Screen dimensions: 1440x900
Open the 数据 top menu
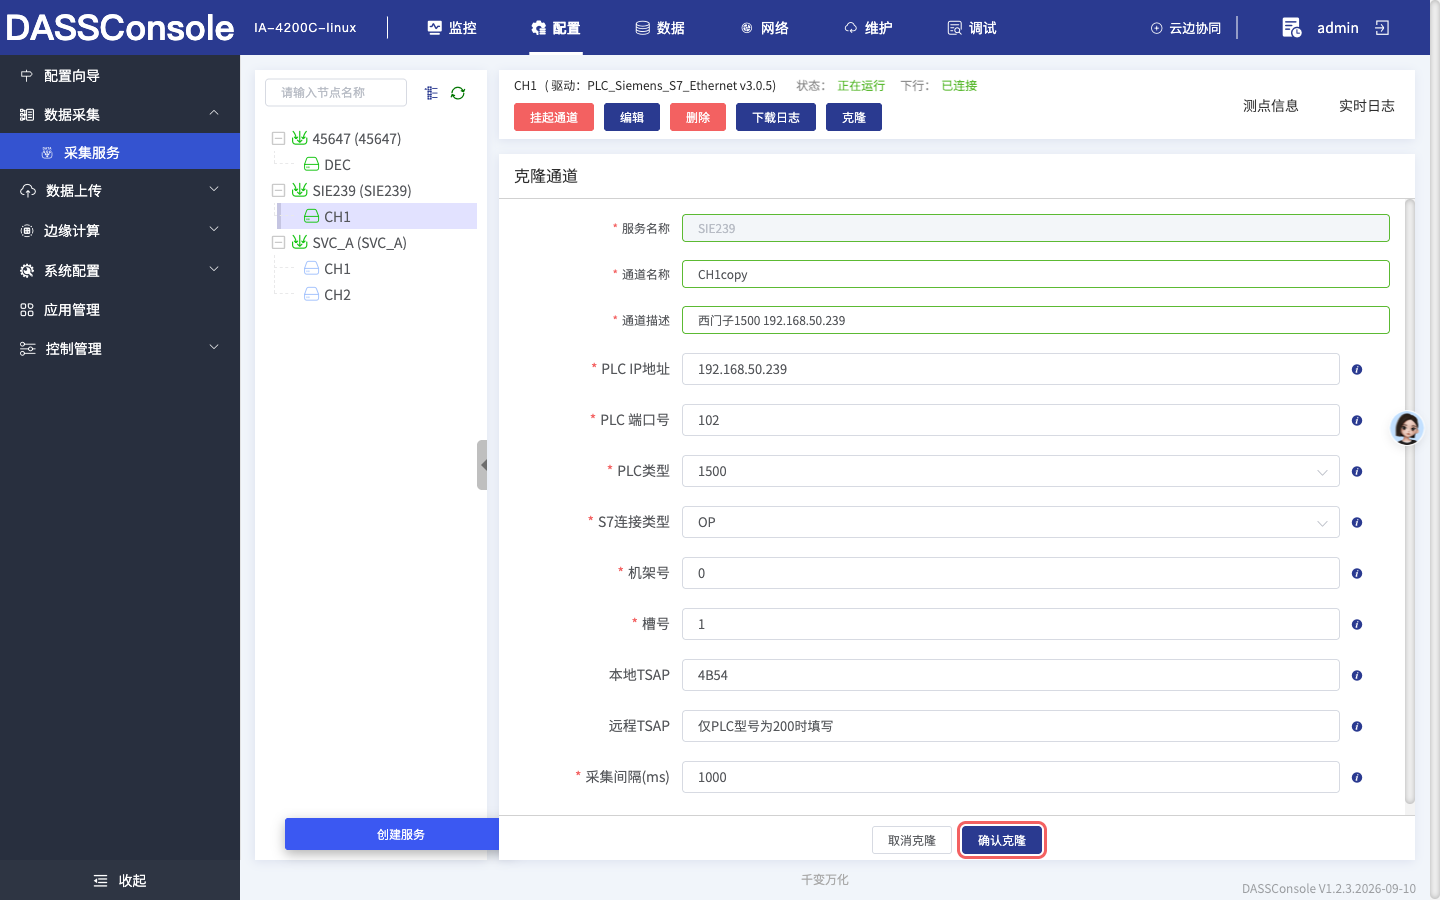(x=660, y=28)
